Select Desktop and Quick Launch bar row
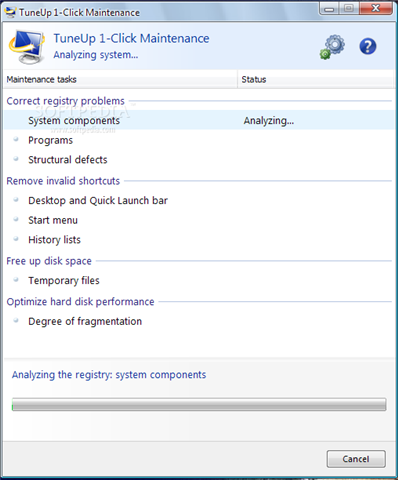This screenshot has width=398, height=480. click(x=199, y=200)
